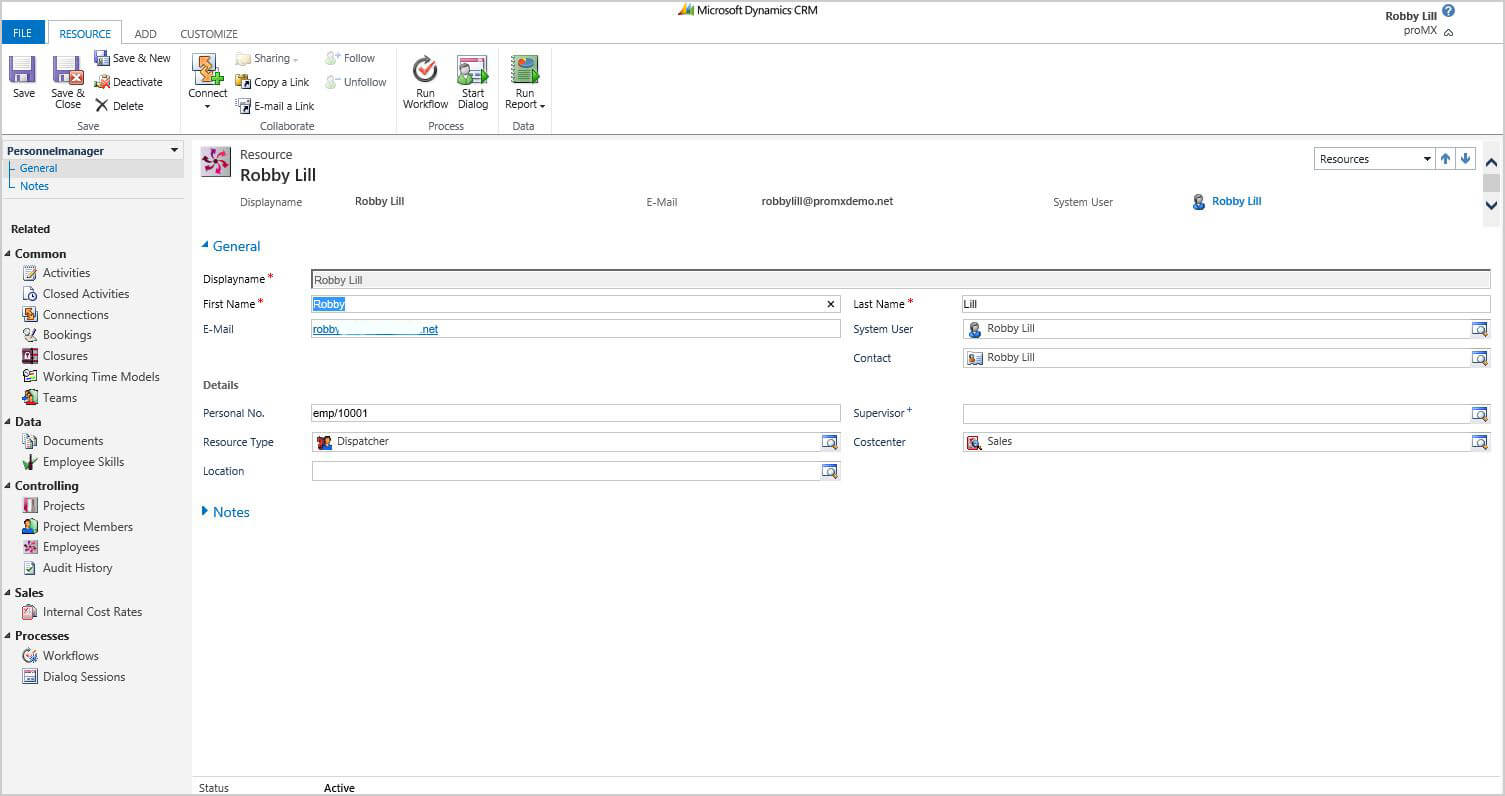This screenshot has width=1505, height=796.
Task: Click the Unfollow ribbon button
Action: 355,82
